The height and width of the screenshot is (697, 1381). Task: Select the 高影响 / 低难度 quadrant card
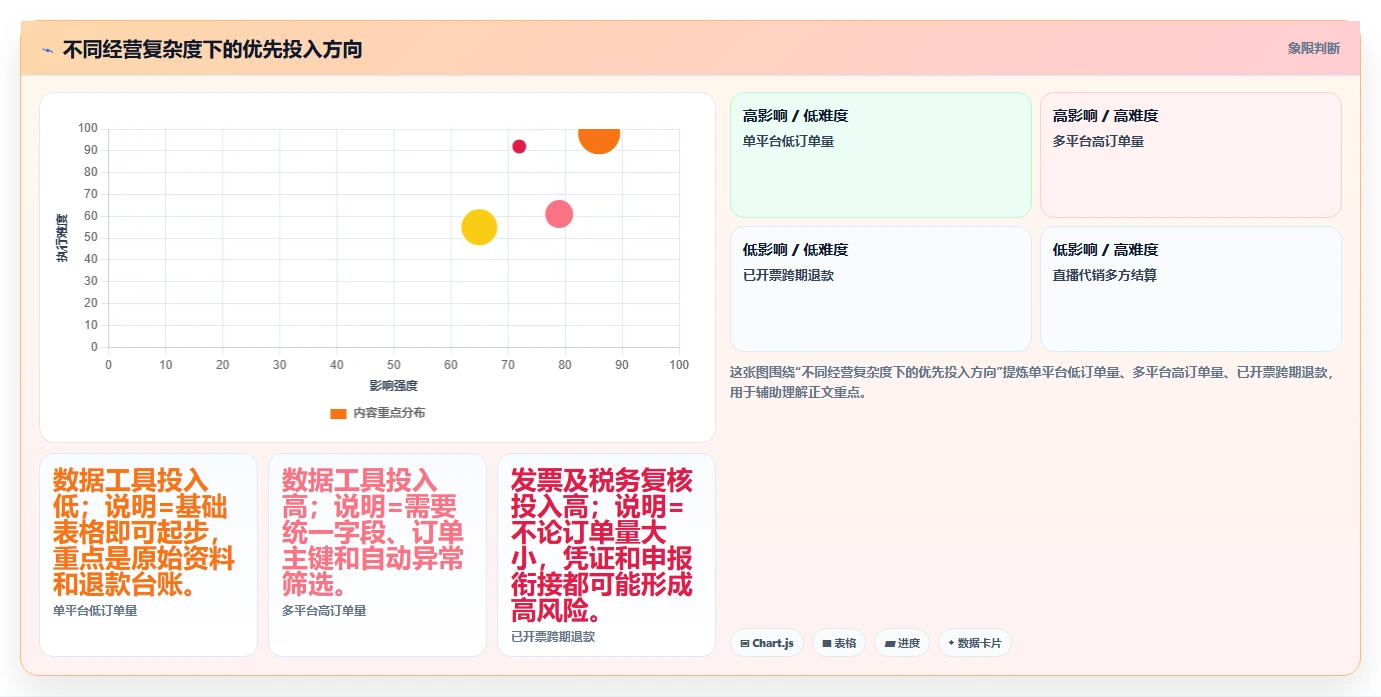[880, 155]
